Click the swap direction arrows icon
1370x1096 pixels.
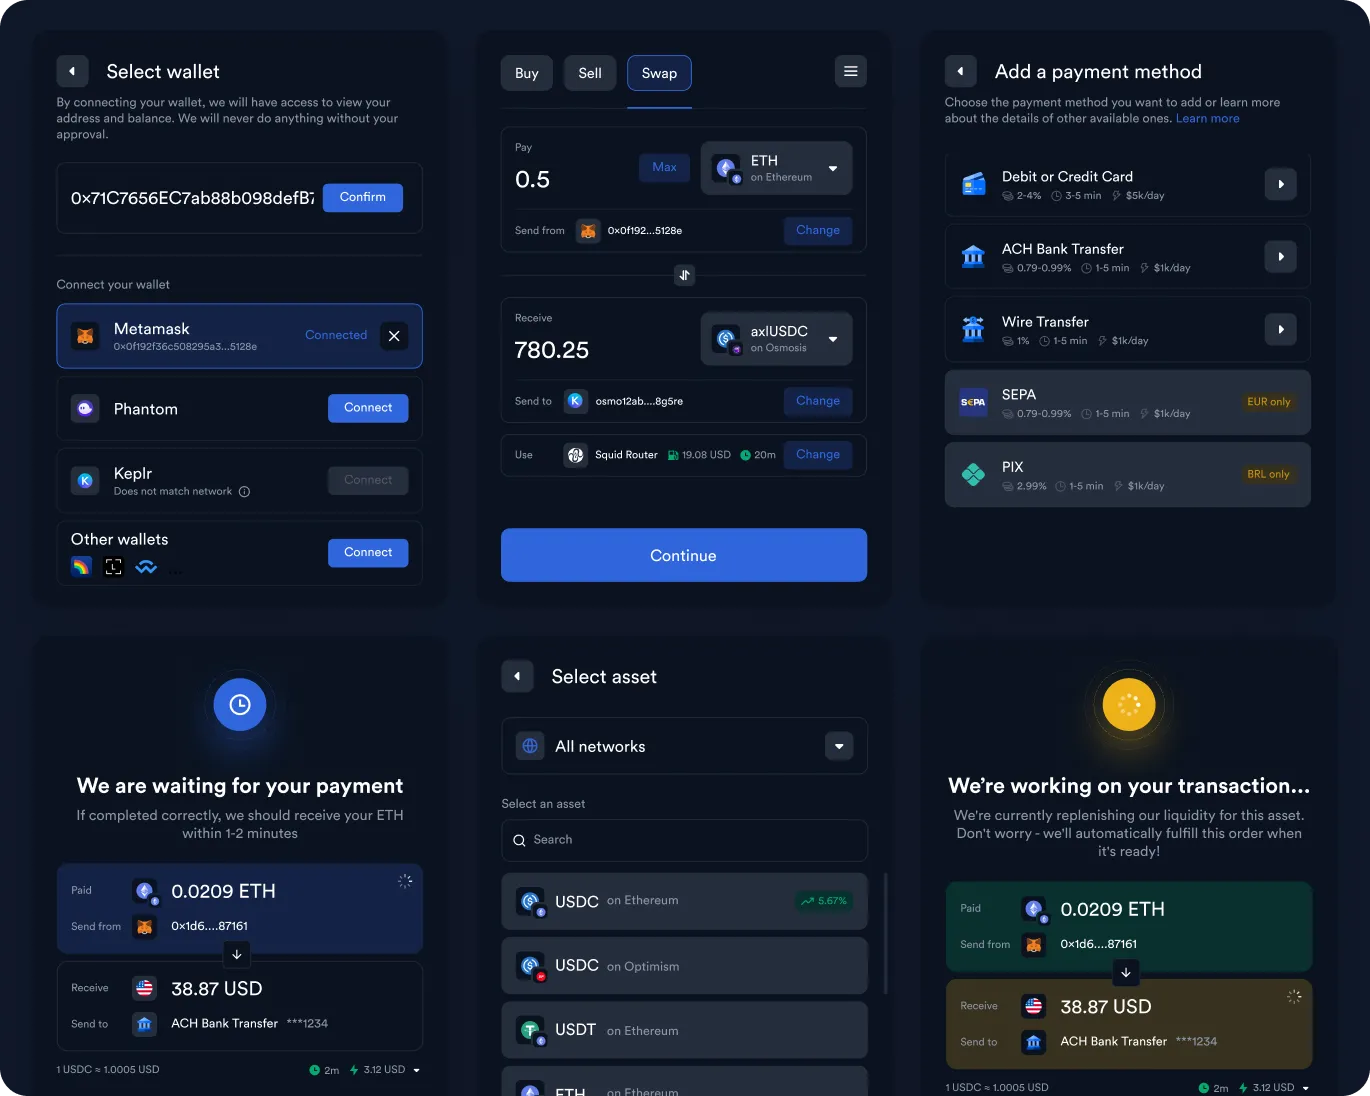(x=683, y=275)
